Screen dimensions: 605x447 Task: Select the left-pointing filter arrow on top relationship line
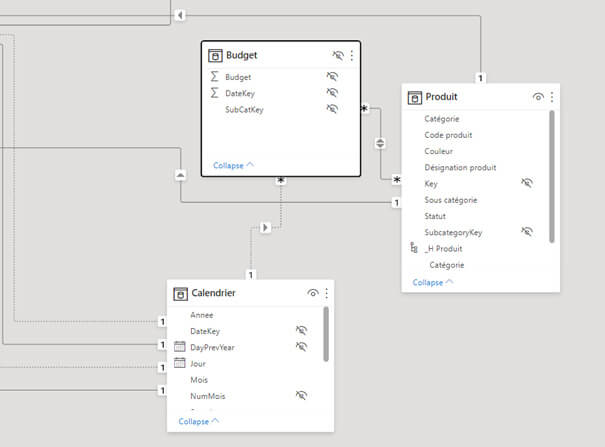(180, 15)
